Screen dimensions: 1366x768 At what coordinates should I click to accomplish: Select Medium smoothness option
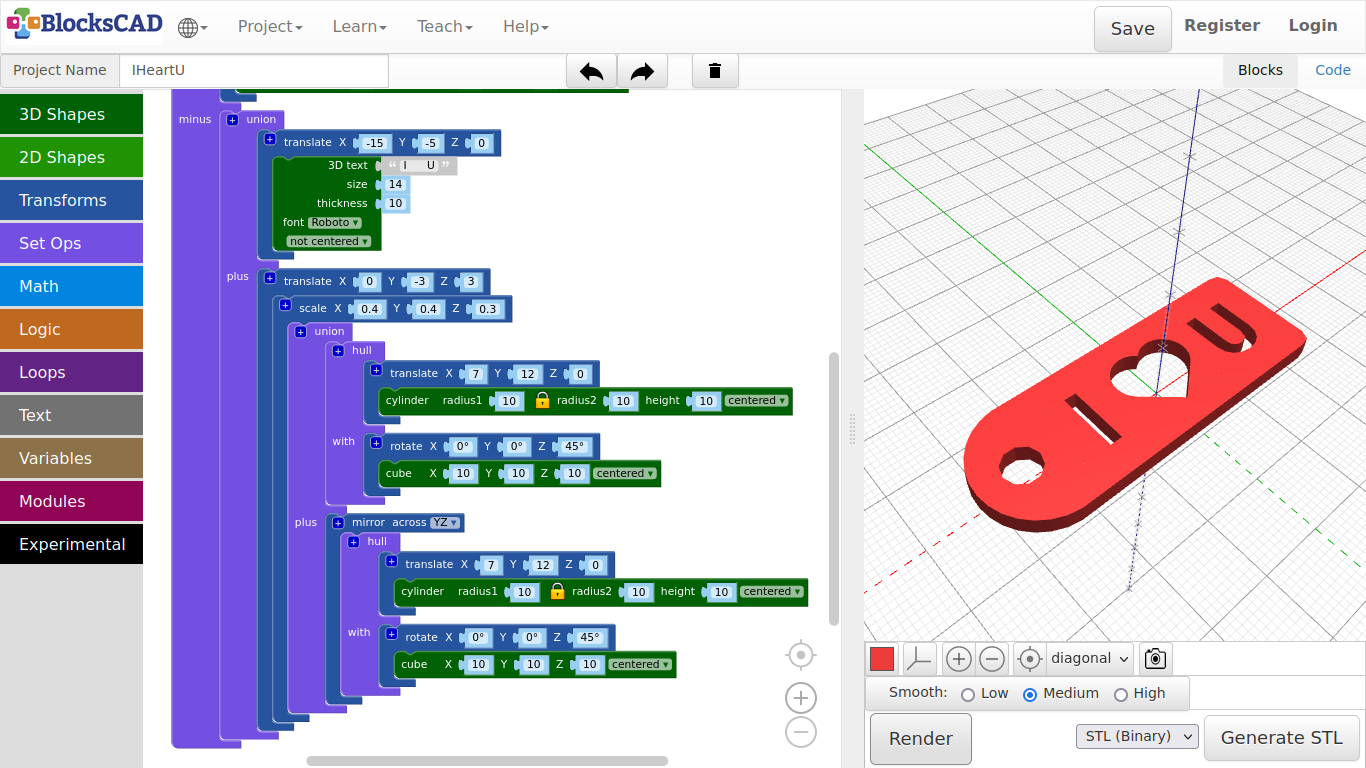point(1030,694)
